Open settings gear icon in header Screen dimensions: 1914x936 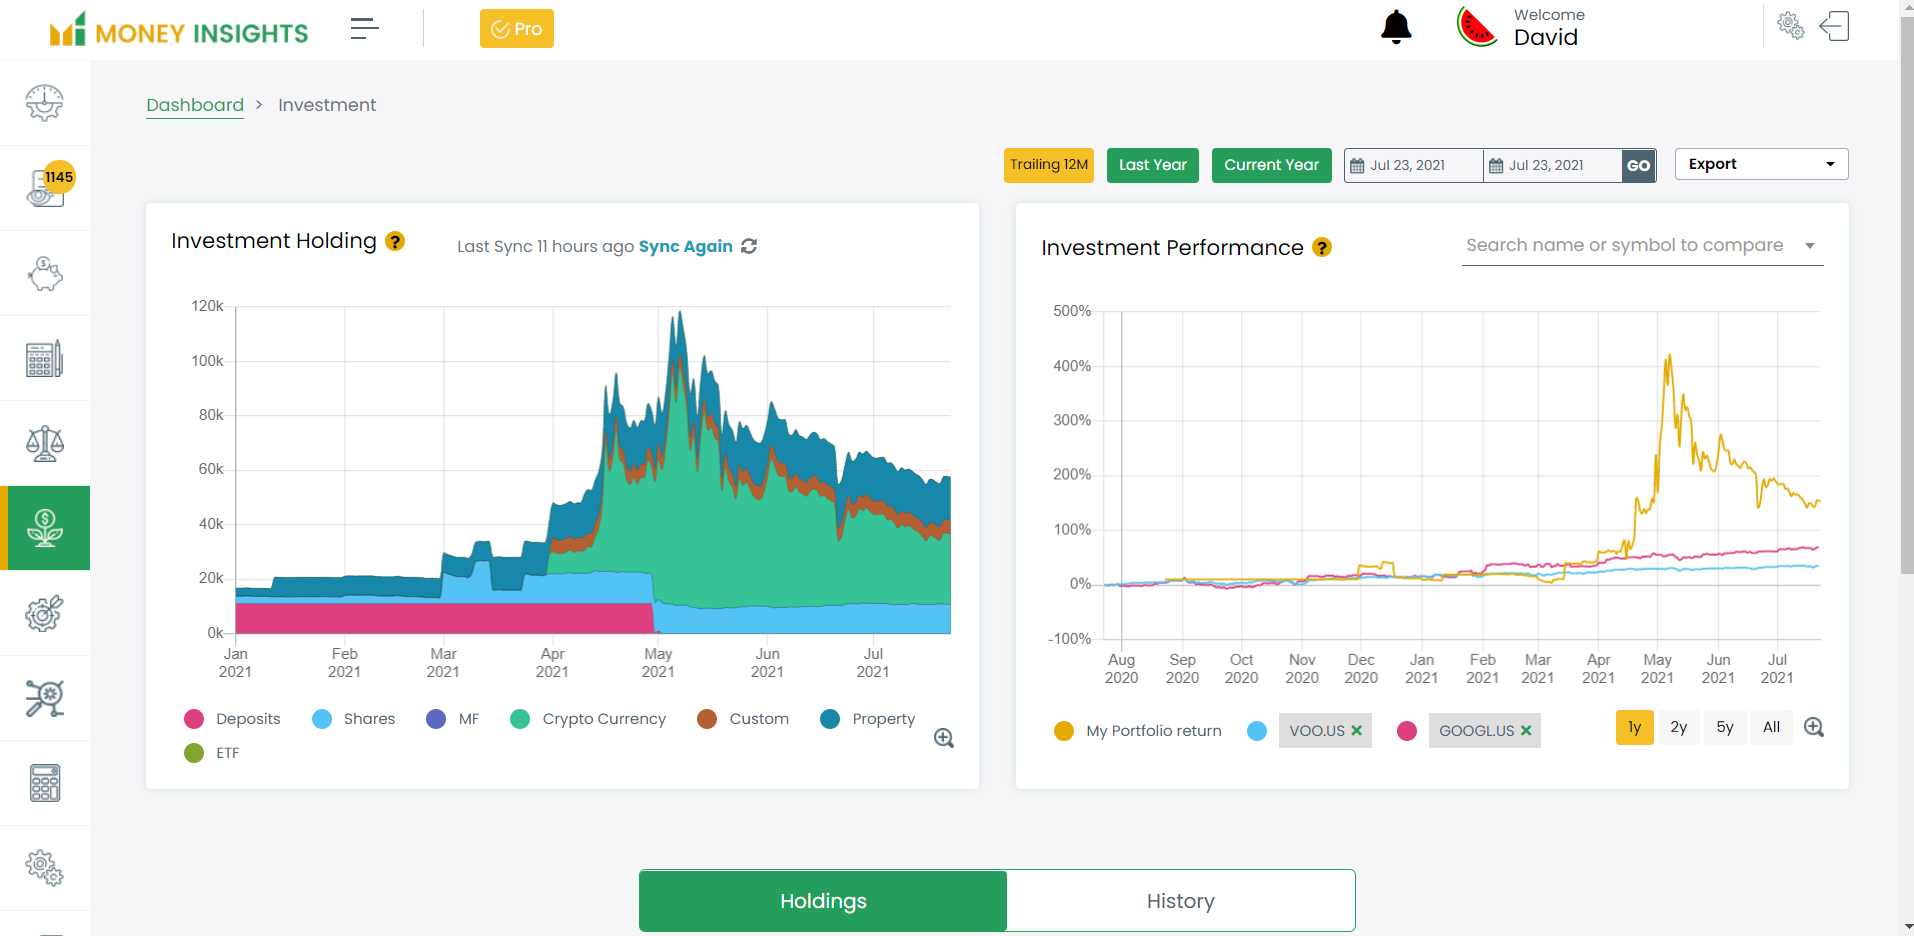coord(1790,26)
